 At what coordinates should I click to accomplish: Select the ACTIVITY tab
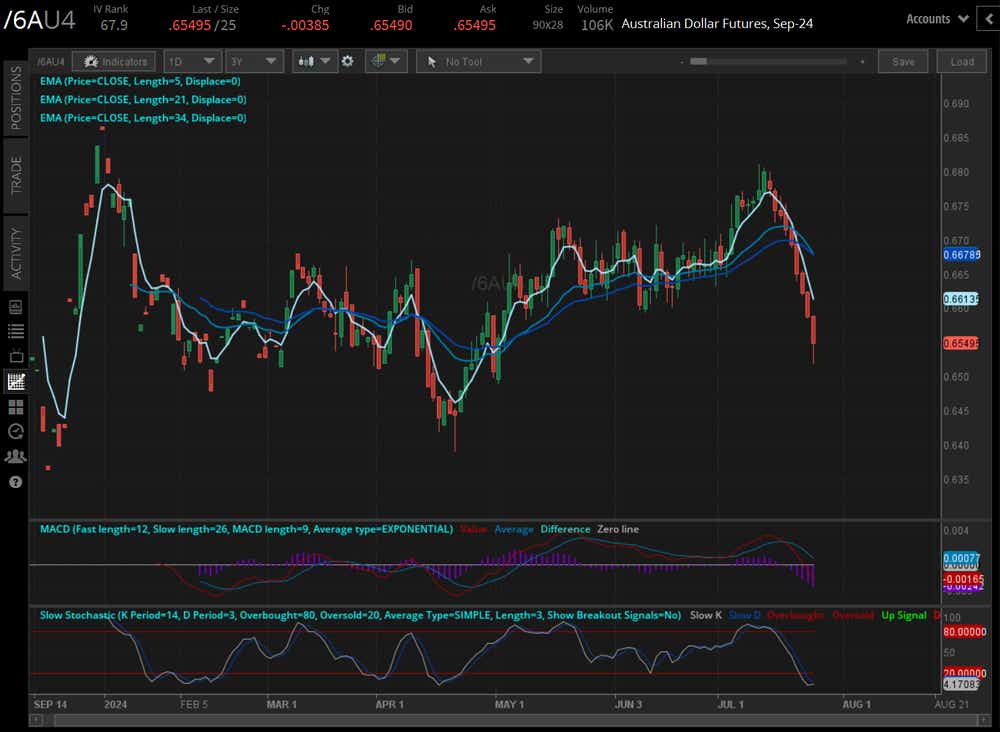(x=13, y=245)
